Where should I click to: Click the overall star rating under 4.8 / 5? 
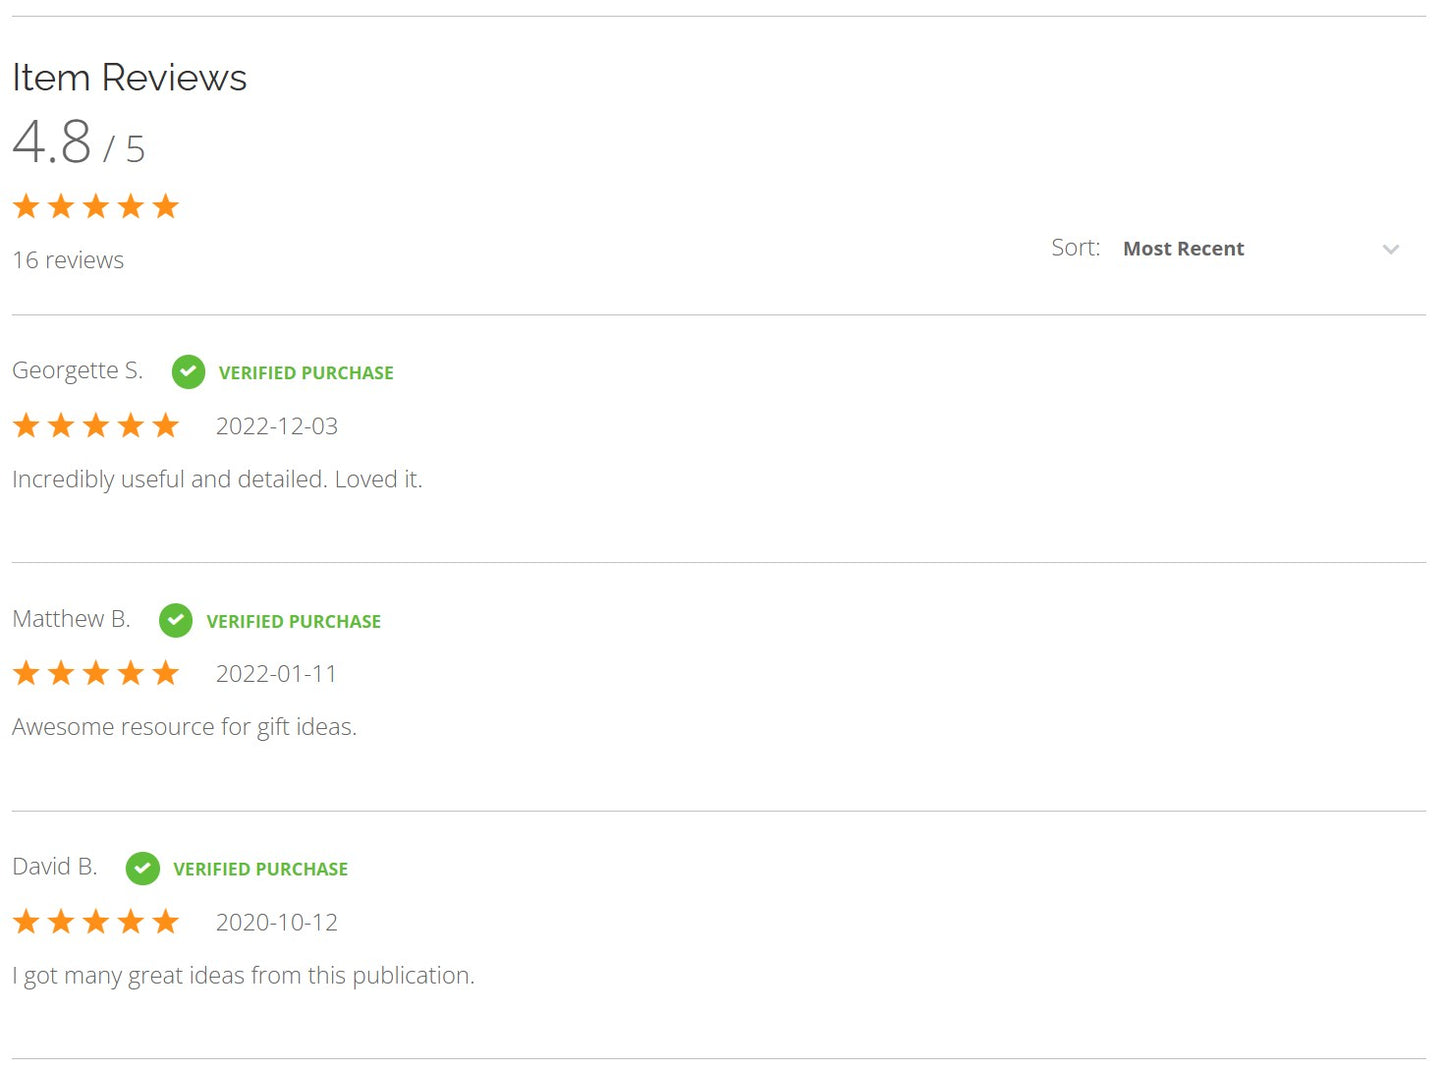click(96, 207)
